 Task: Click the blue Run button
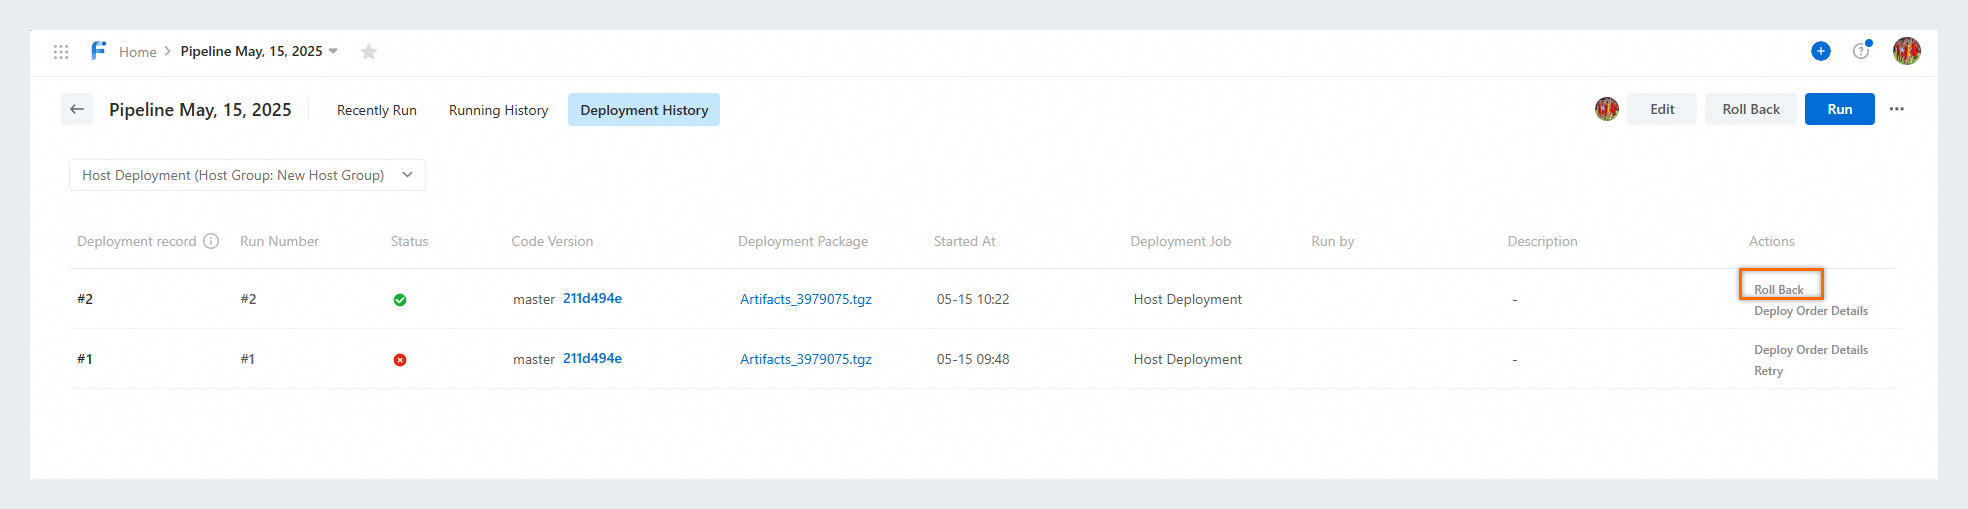click(x=1839, y=109)
